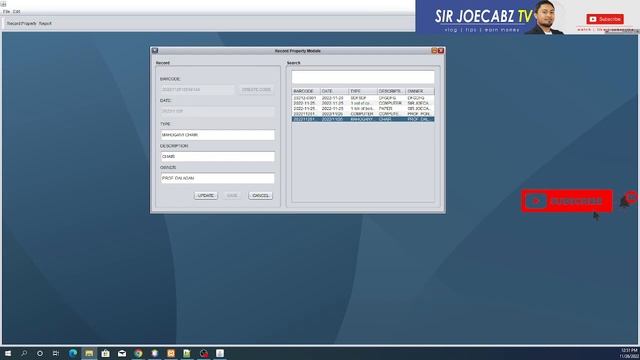Click the search box above the table
Image resolution: width=640 pixels, height=360 pixels.
tap(363, 77)
